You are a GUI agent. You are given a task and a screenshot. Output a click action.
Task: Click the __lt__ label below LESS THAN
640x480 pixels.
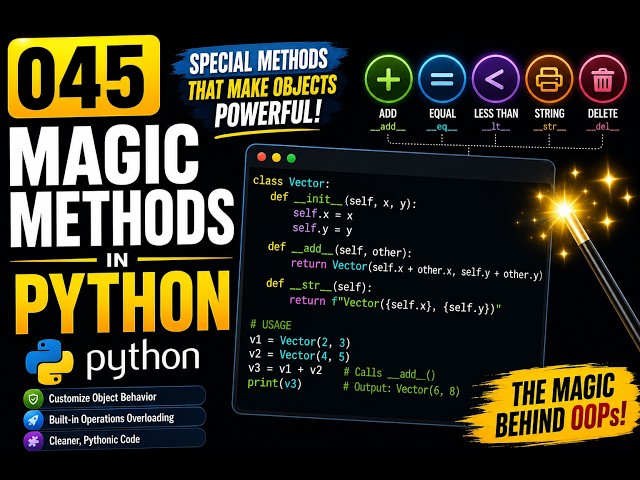pos(496,127)
